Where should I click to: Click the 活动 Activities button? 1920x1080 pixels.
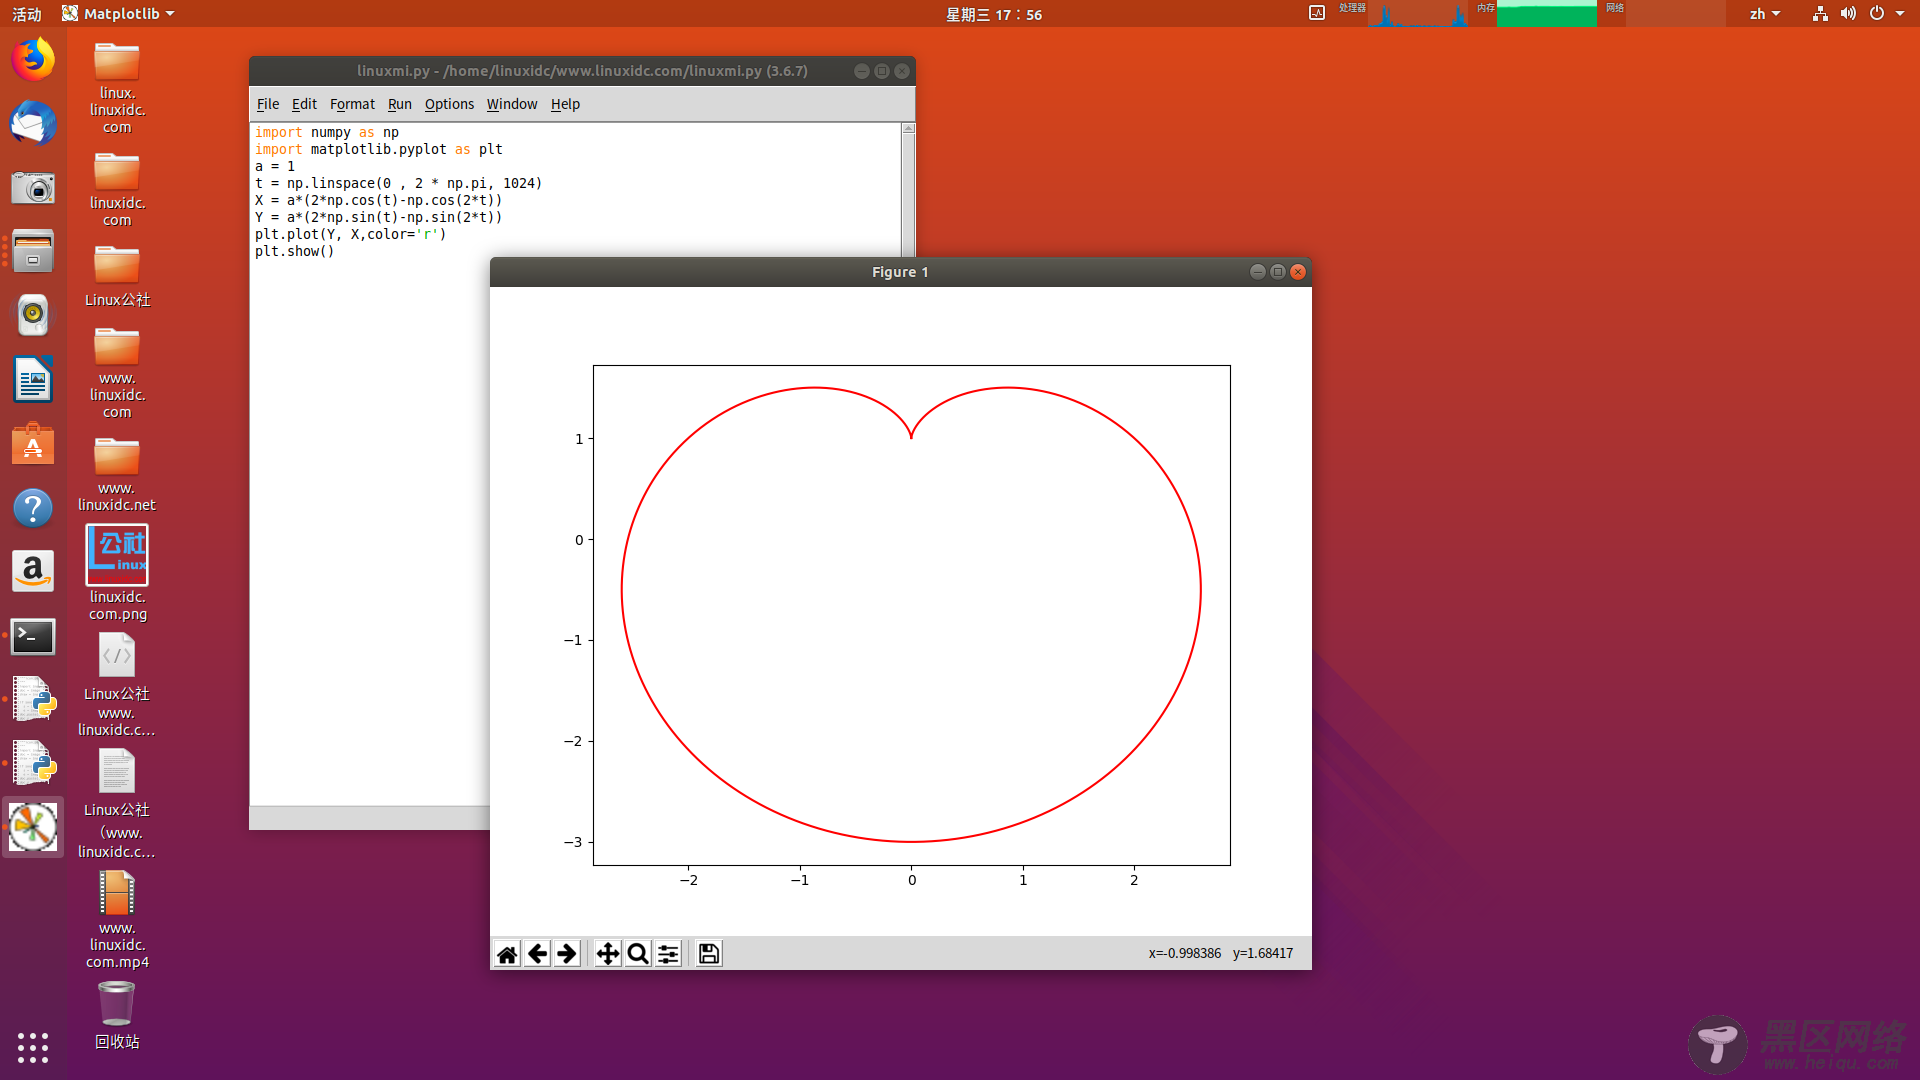[27, 14]
